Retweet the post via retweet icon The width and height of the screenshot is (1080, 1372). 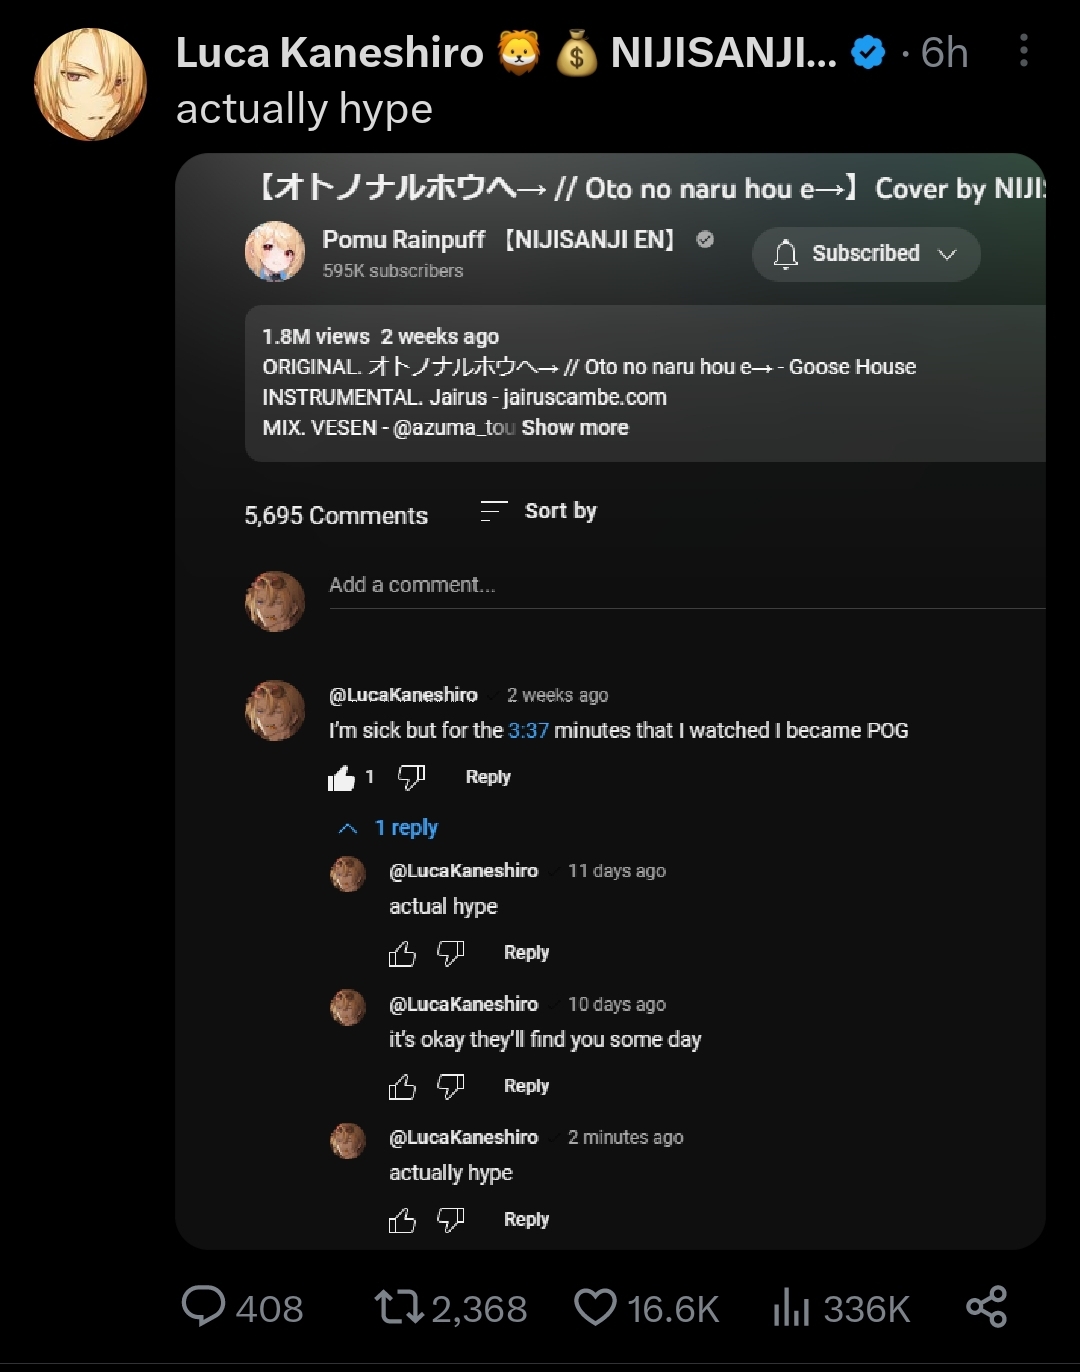tap(399, 1307)
